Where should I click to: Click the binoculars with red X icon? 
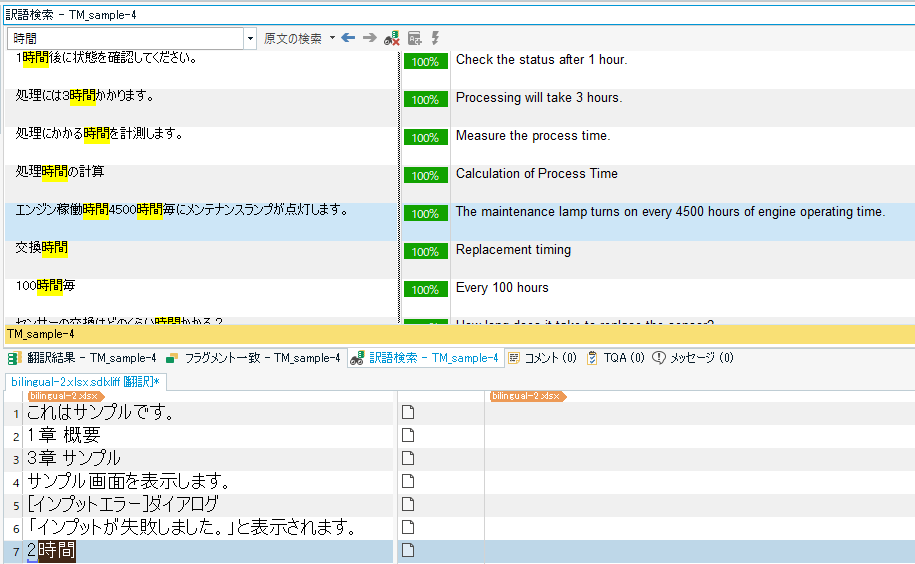coord(392,38)
